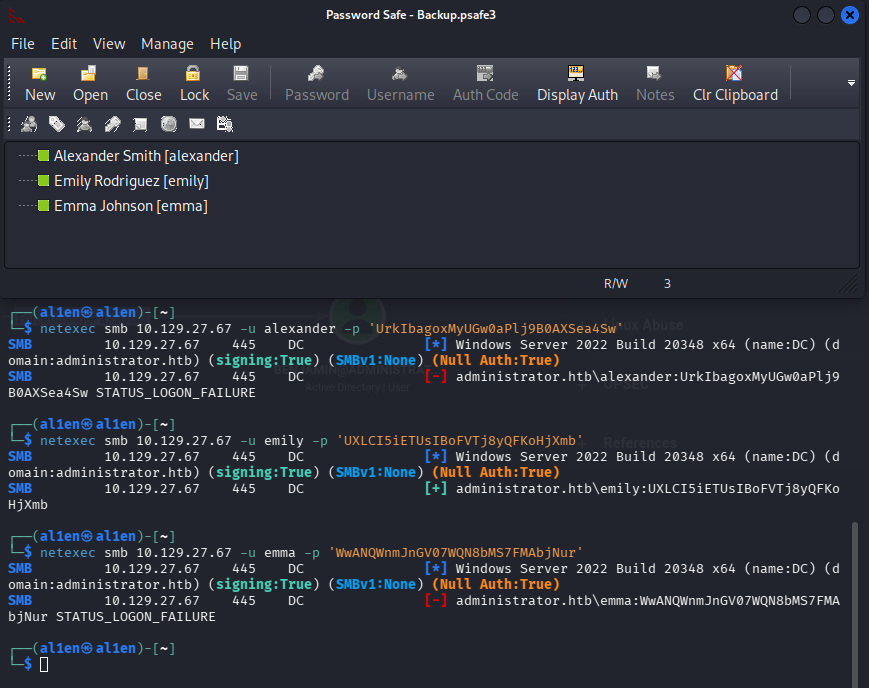Image resolution: width=869 pixels, height=688 pixels.
Task: Click the first title bar circle button
Action: [801, 15]
